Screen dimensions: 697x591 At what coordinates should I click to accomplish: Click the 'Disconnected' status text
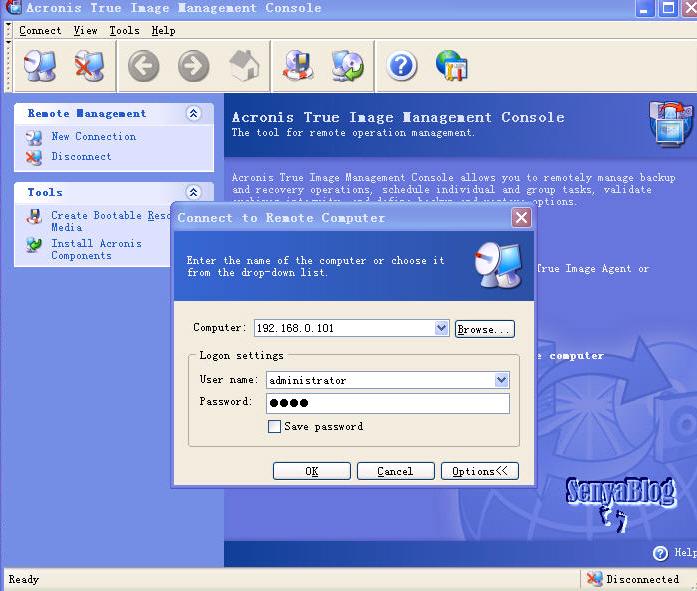[642, 579]
